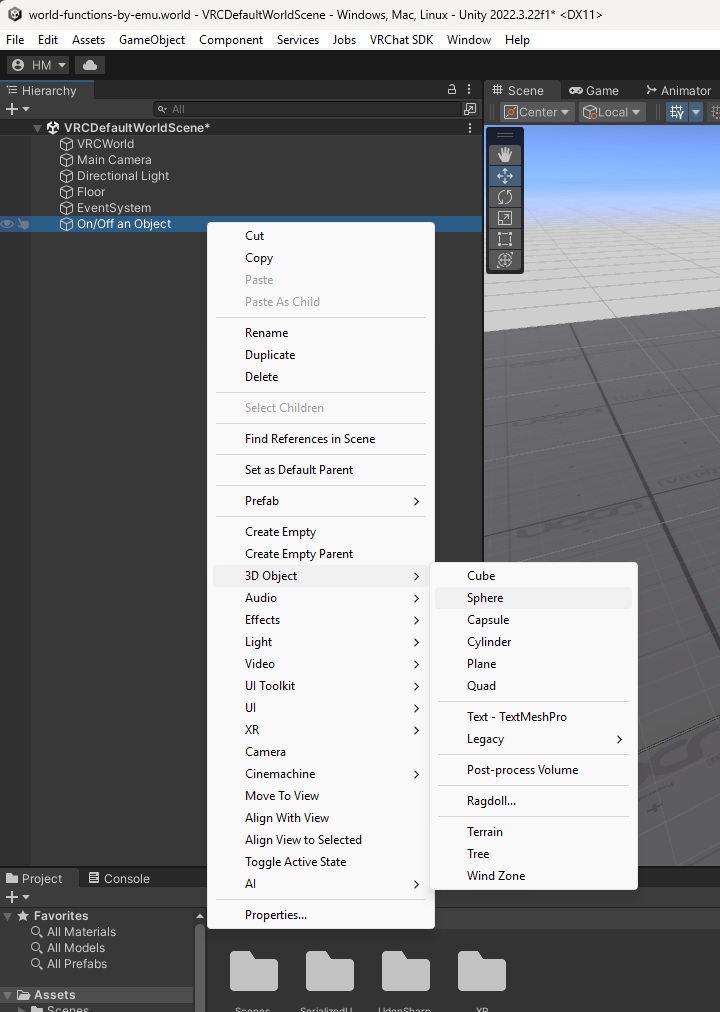Select Directional Light in the Hierarchy

click(123, 176)
